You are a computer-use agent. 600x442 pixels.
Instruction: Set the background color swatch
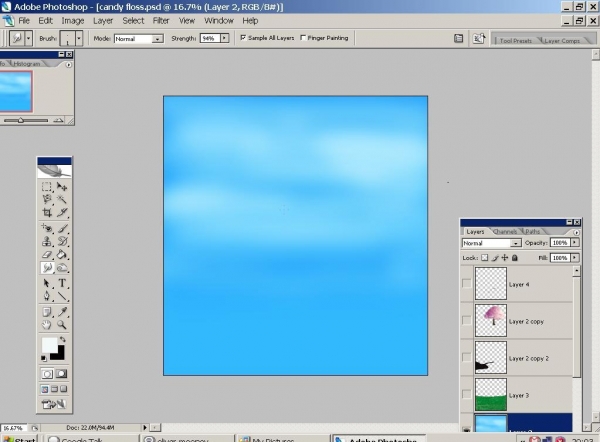coord(59,355)
